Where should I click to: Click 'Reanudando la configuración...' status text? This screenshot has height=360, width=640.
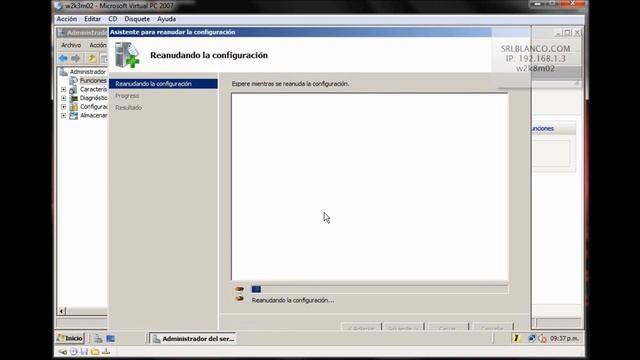coord(293,300)
